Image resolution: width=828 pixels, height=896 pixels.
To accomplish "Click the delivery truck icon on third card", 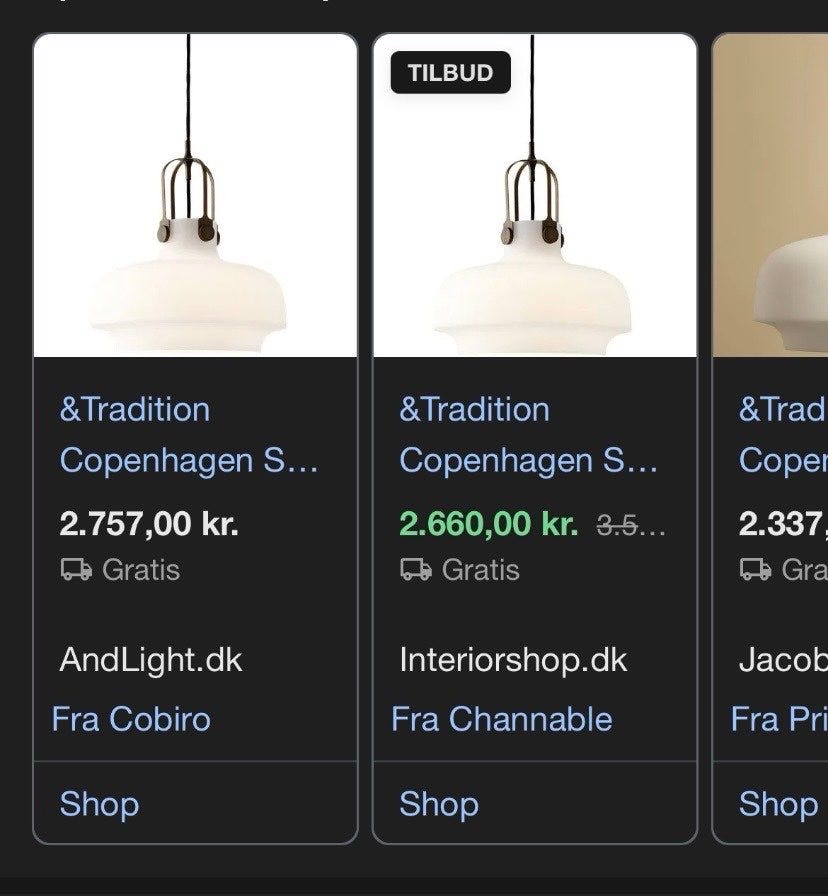I will point(755,570).
